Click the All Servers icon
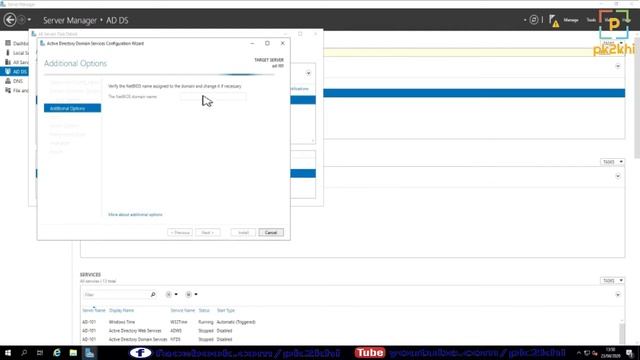This screenshot has height=360, width=640. pyautogui.click(x=8, y=62)
